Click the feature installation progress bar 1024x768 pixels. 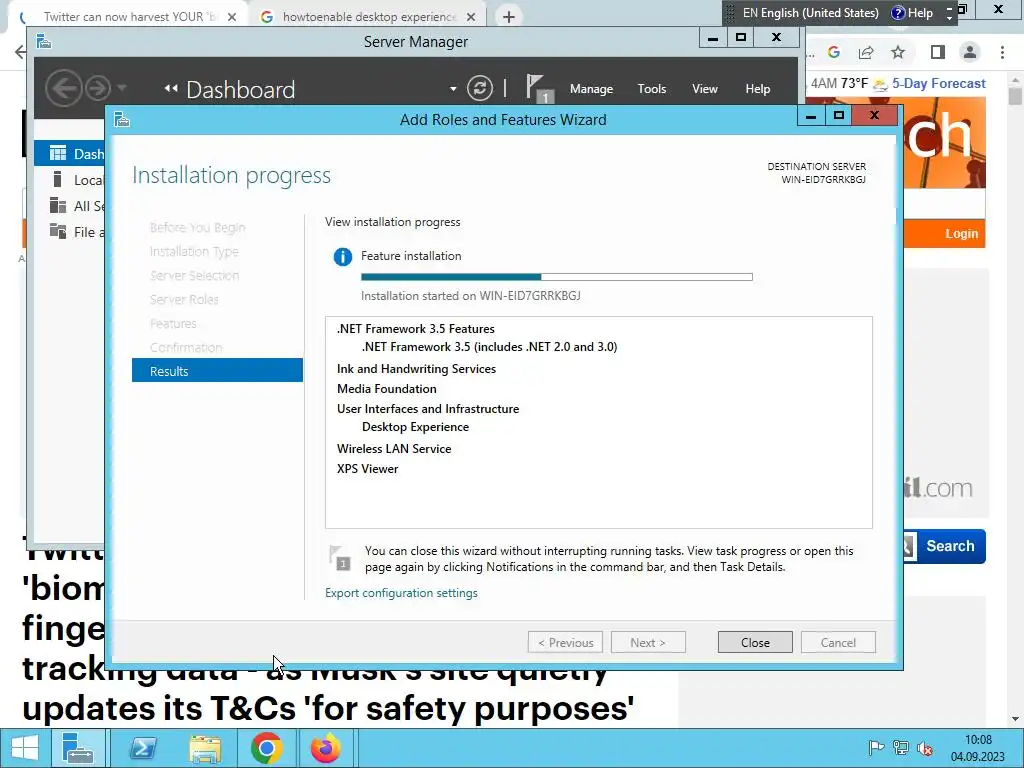pos(556,277)
